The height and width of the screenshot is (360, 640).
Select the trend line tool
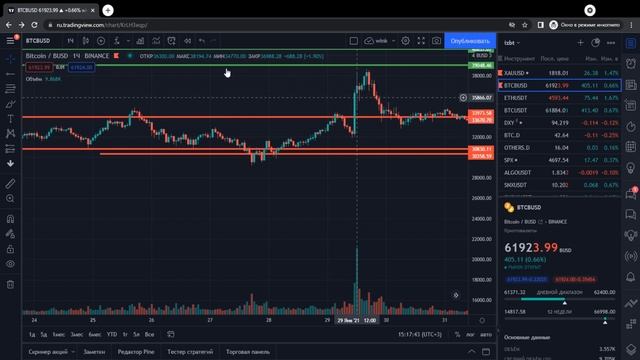tap(10, 74)
